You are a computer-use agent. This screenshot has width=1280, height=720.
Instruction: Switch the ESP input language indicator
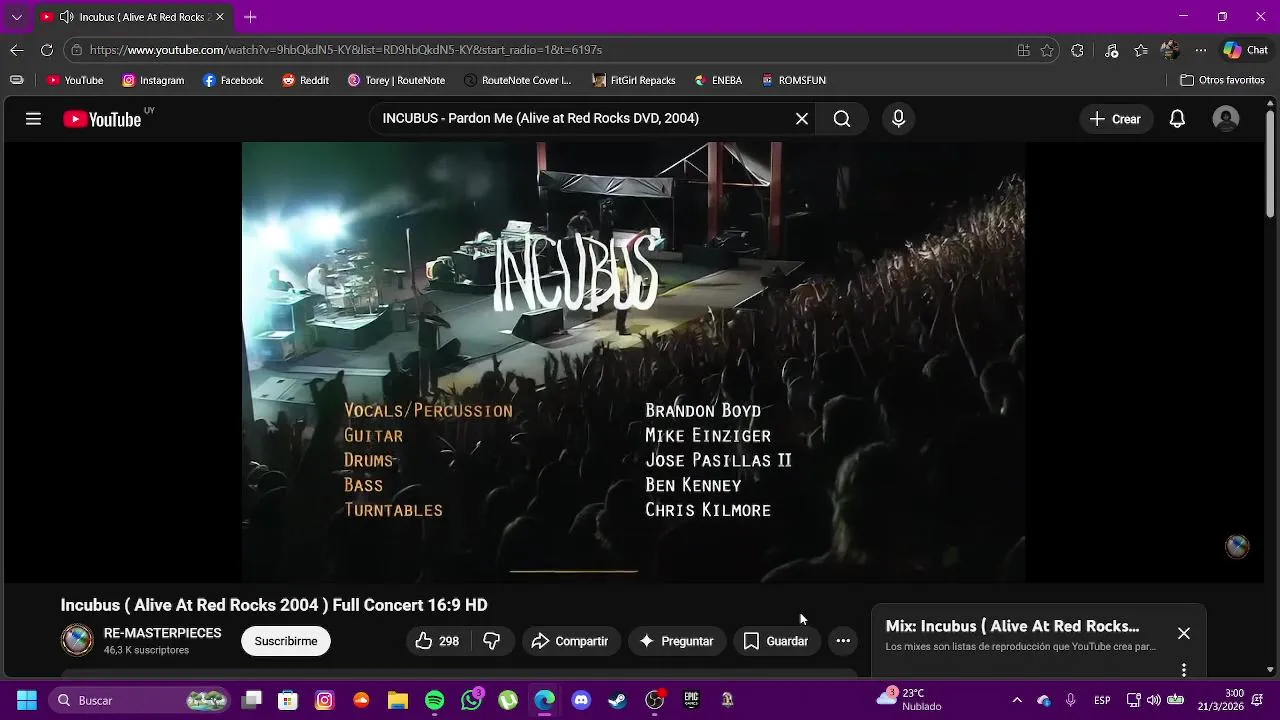click(1102, 700)
